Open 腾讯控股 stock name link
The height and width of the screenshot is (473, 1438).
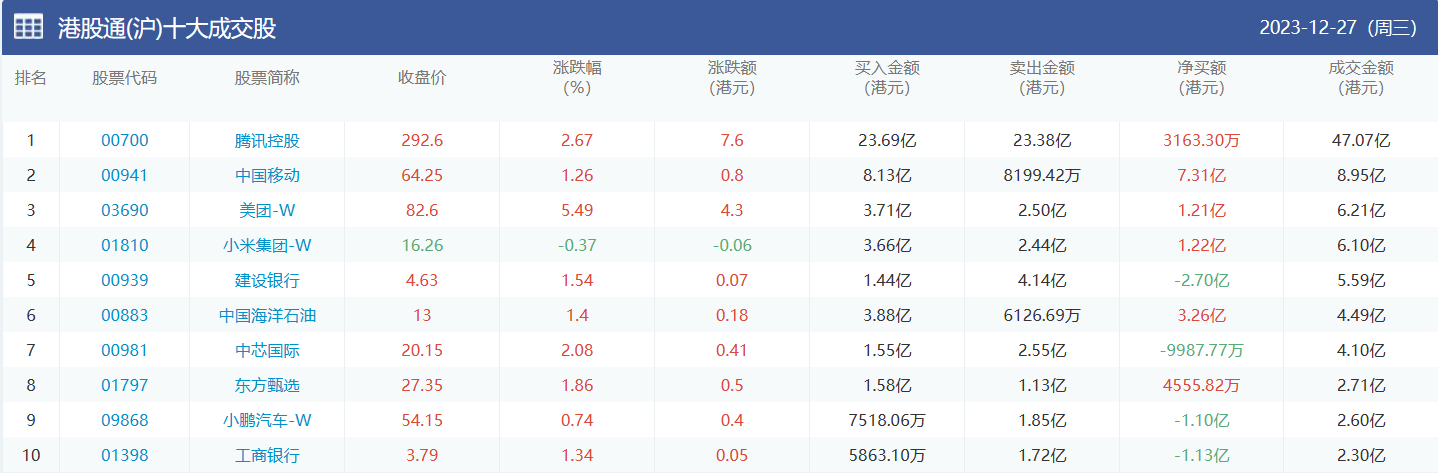(x=267, y=141)
